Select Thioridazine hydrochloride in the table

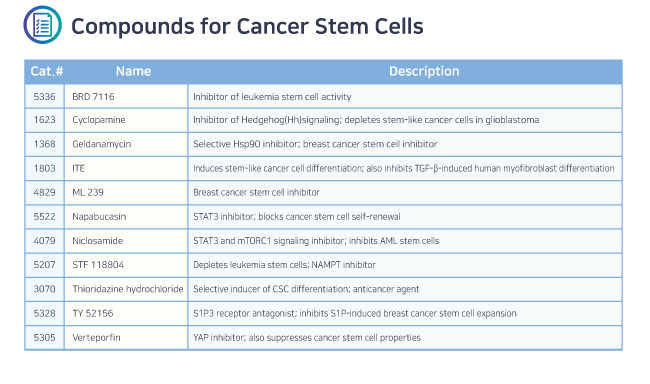pos(128,289)
